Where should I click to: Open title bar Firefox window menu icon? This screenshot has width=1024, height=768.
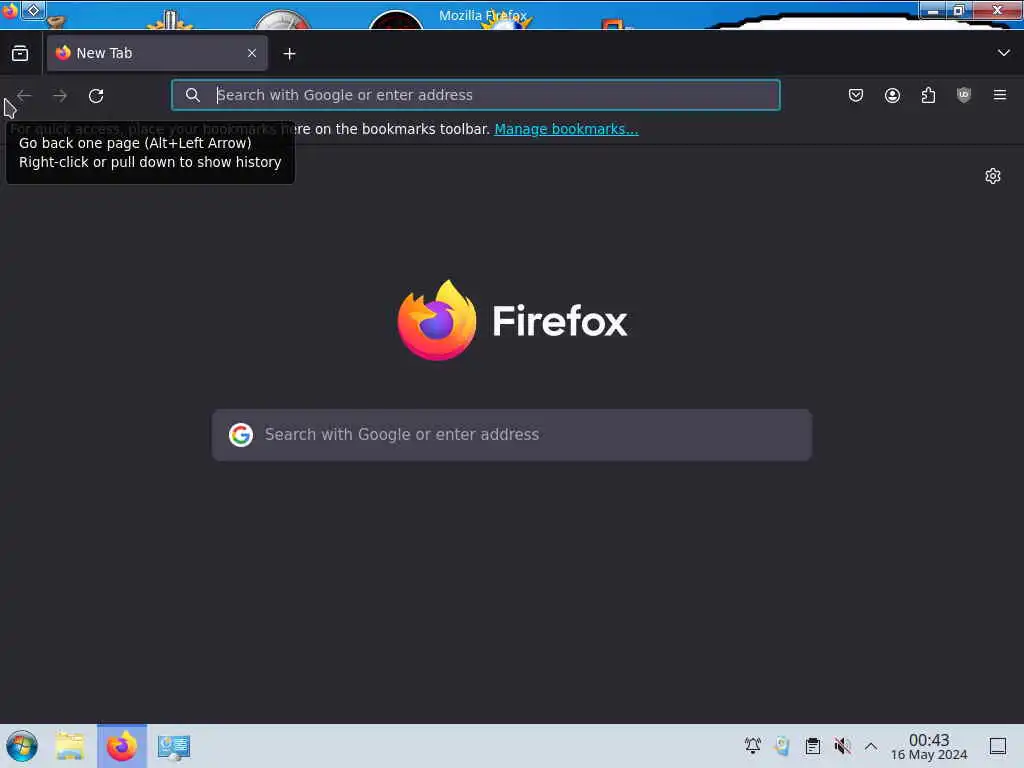[x=9, y=10]
